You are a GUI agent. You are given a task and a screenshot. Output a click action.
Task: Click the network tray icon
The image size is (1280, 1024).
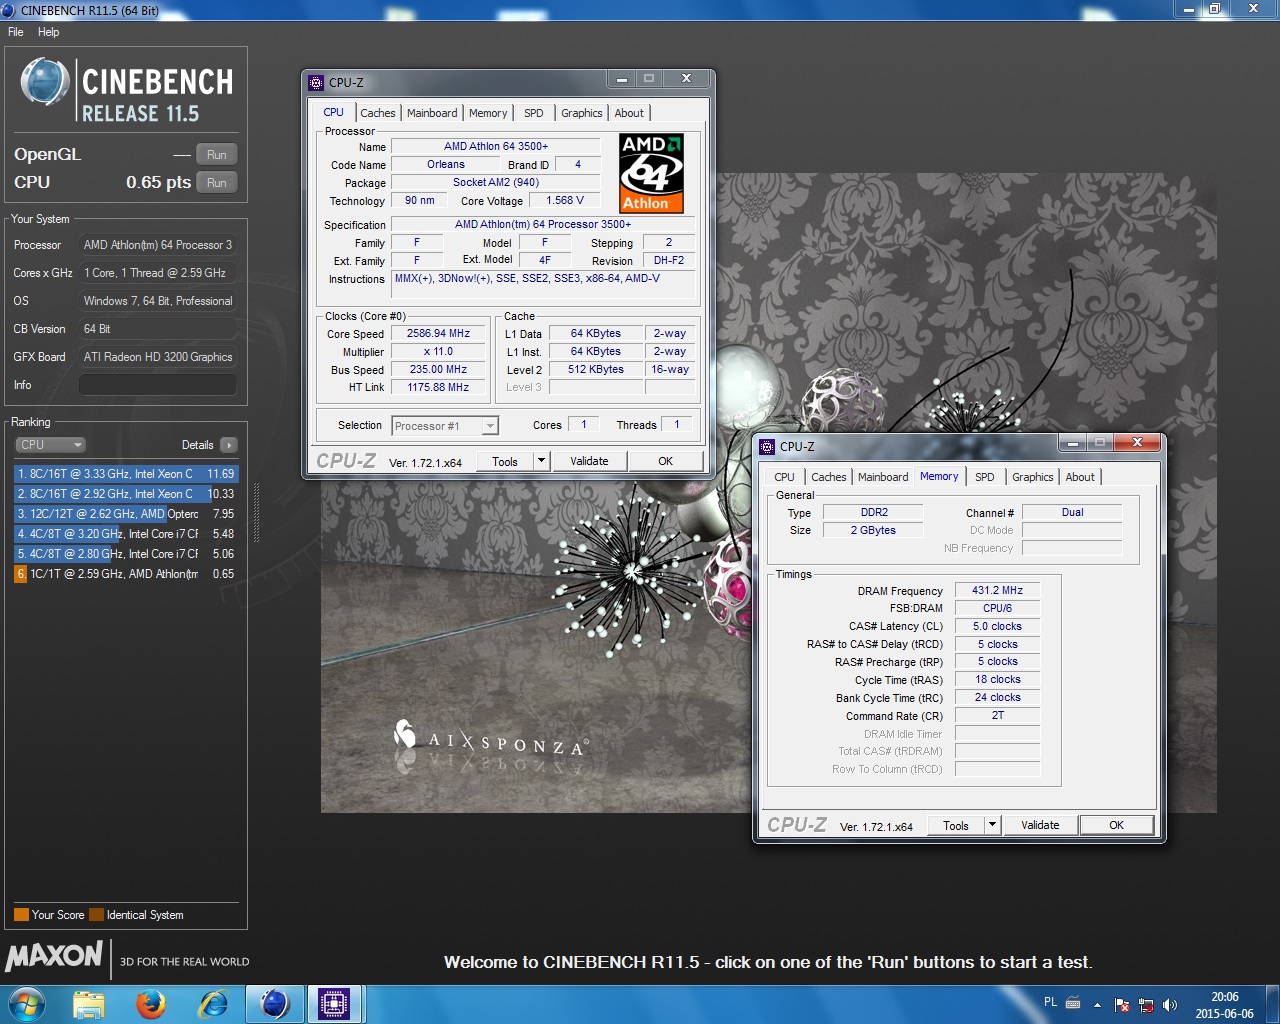coord(1146,1005)
